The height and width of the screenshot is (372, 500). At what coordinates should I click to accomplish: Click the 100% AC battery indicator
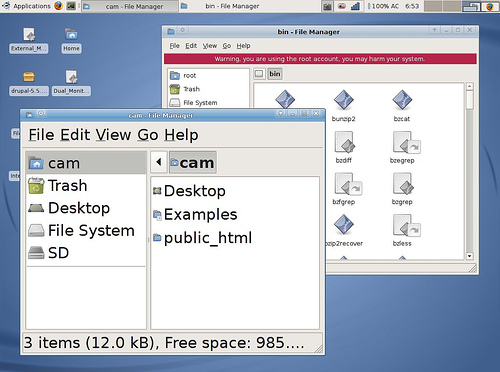coord(383,6)
